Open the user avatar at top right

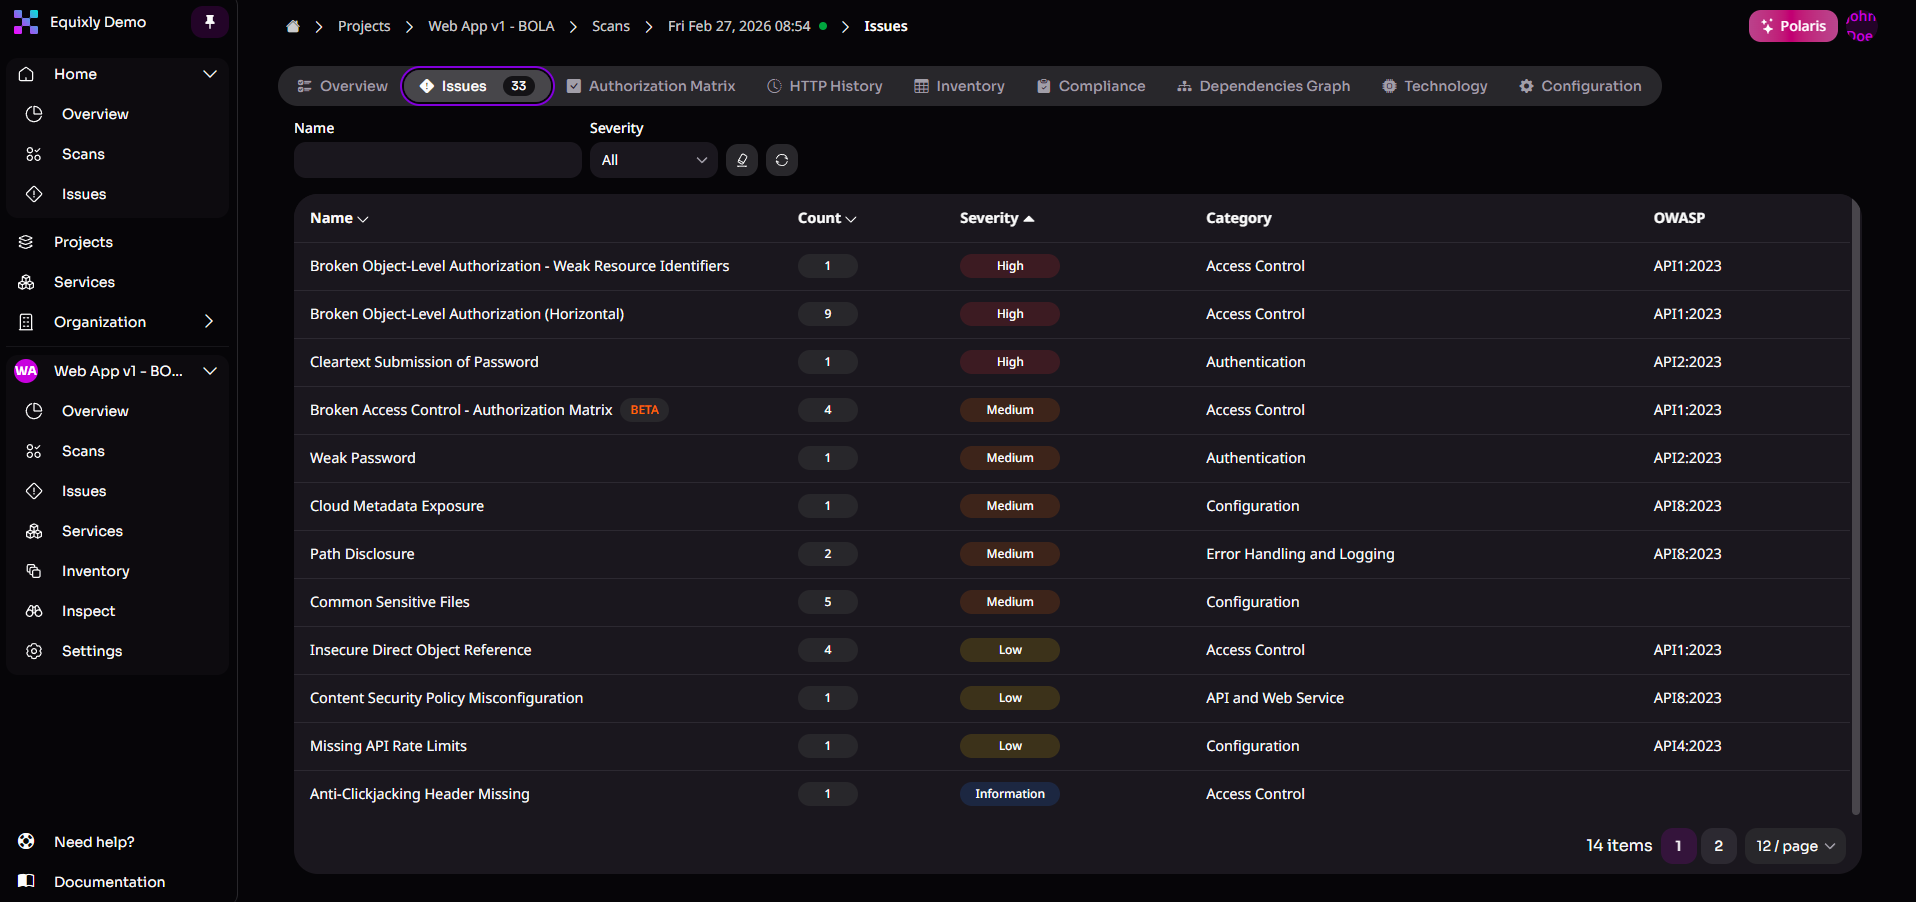[x=1861, y=26]
